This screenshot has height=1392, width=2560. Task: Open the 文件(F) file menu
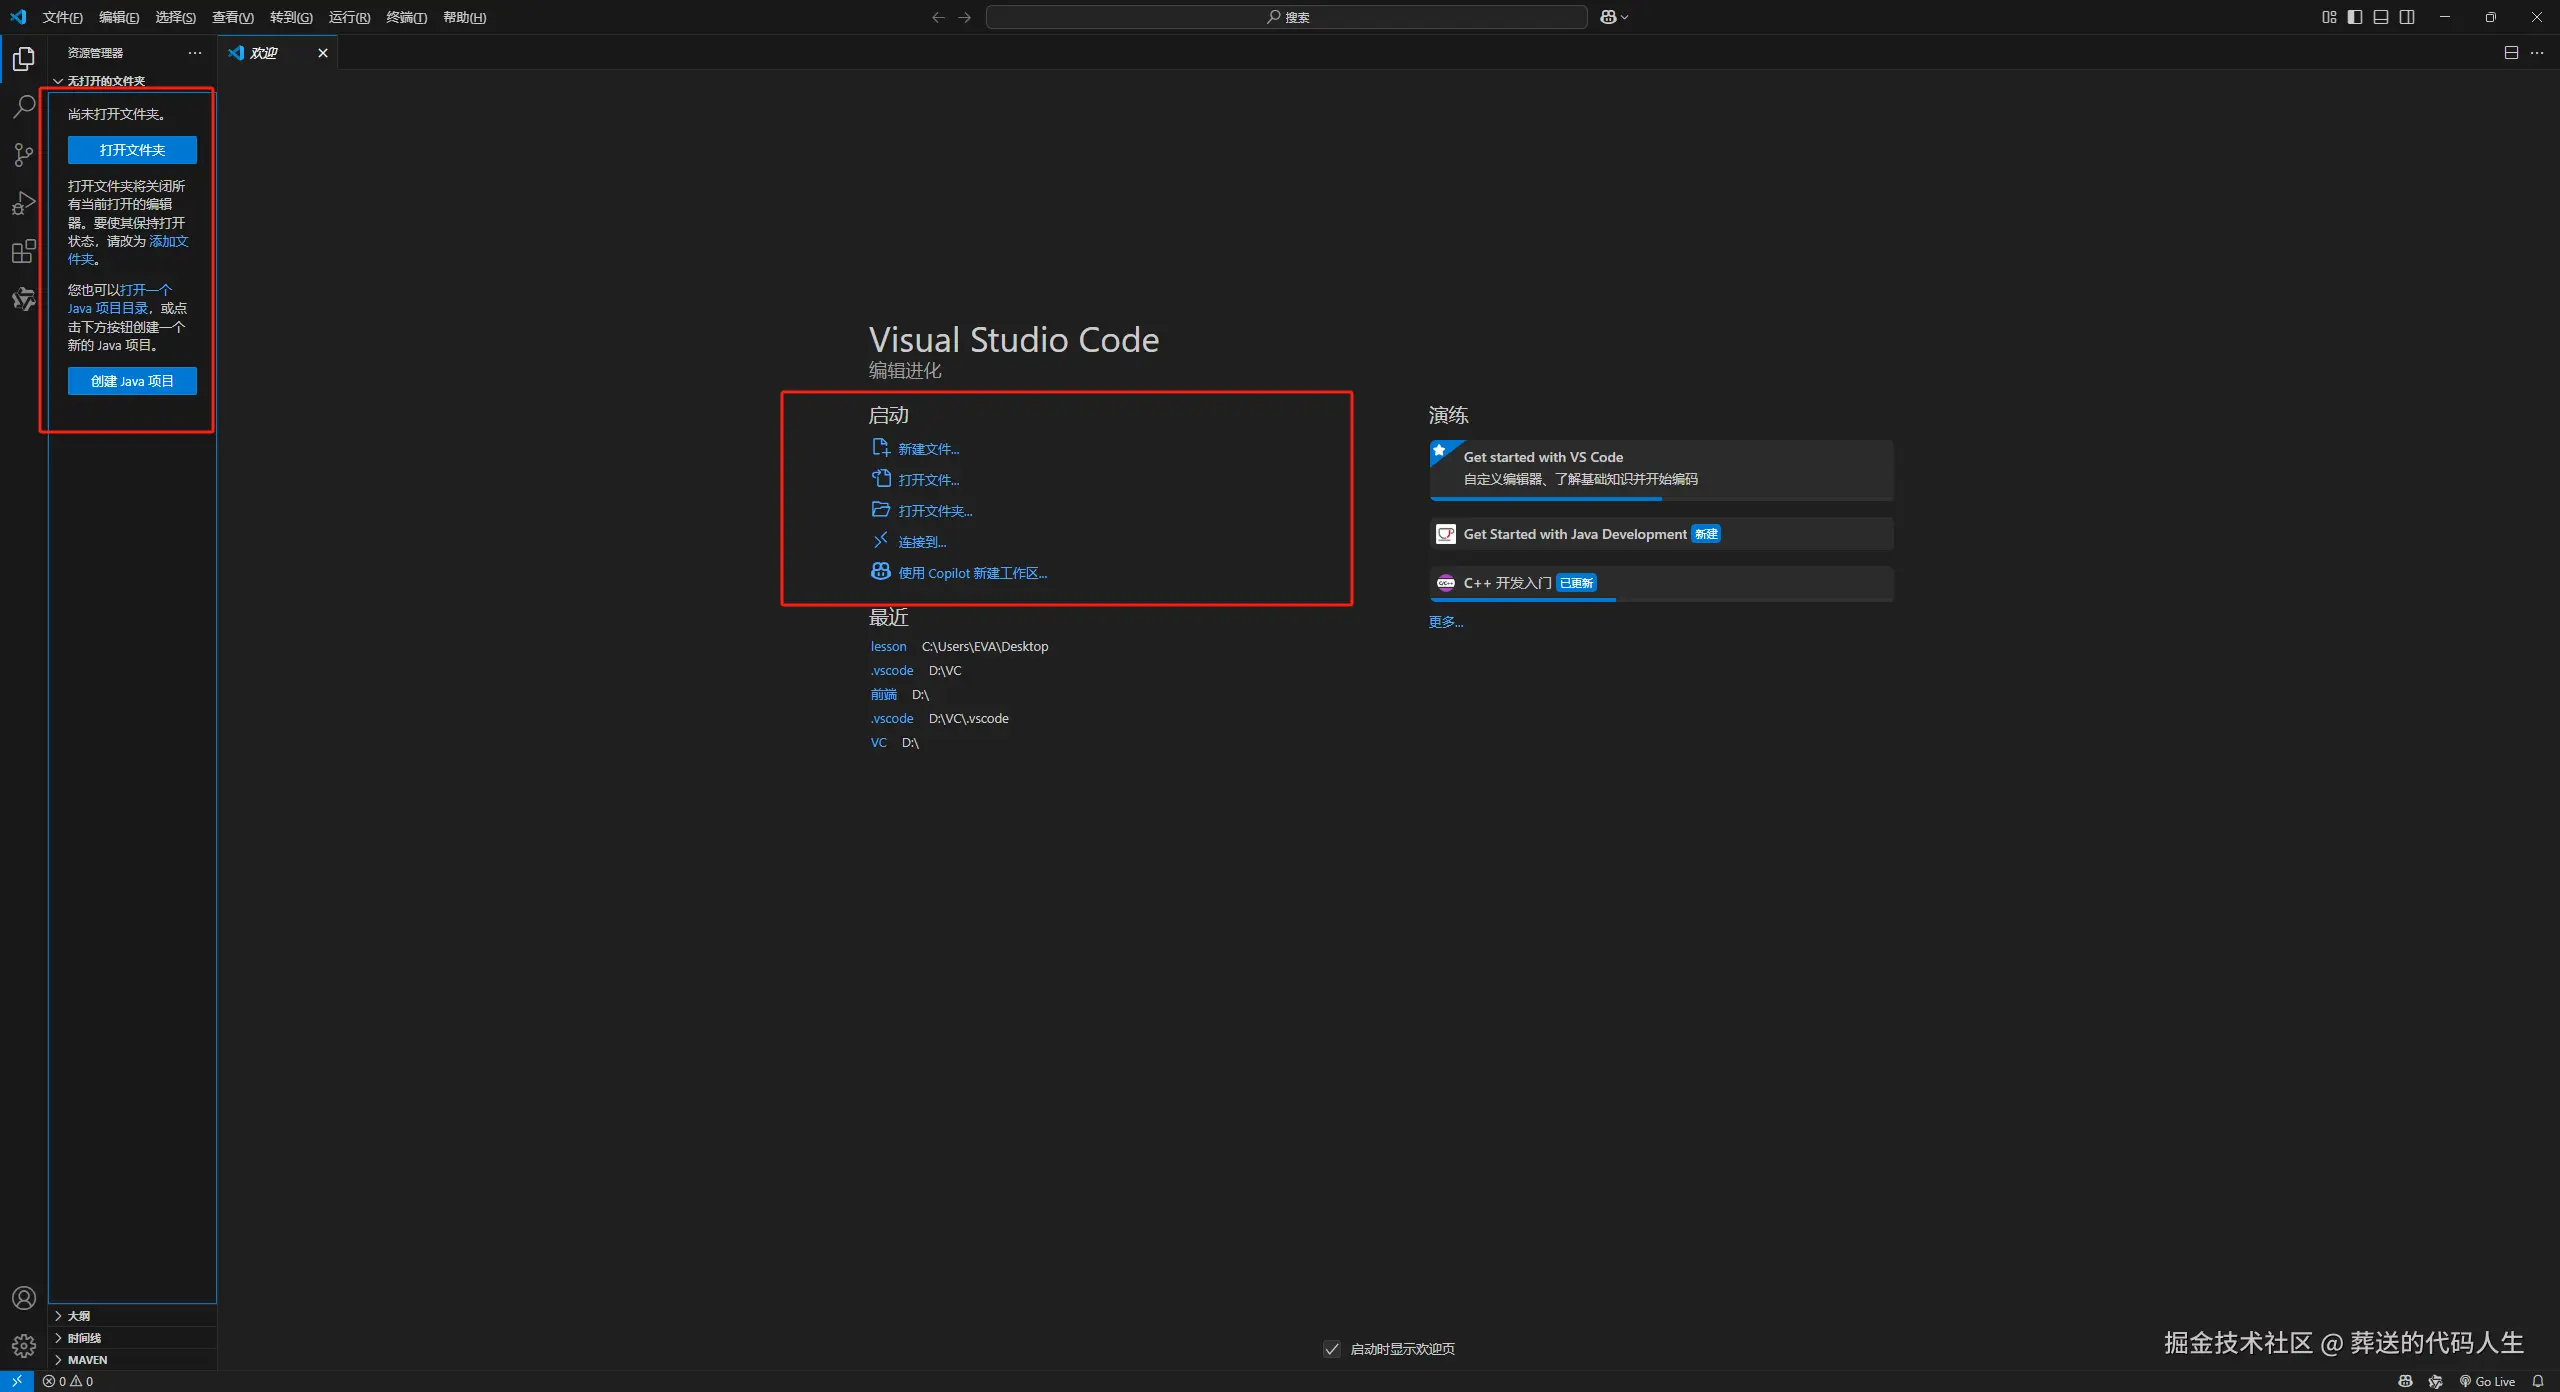tap(62, 17)
